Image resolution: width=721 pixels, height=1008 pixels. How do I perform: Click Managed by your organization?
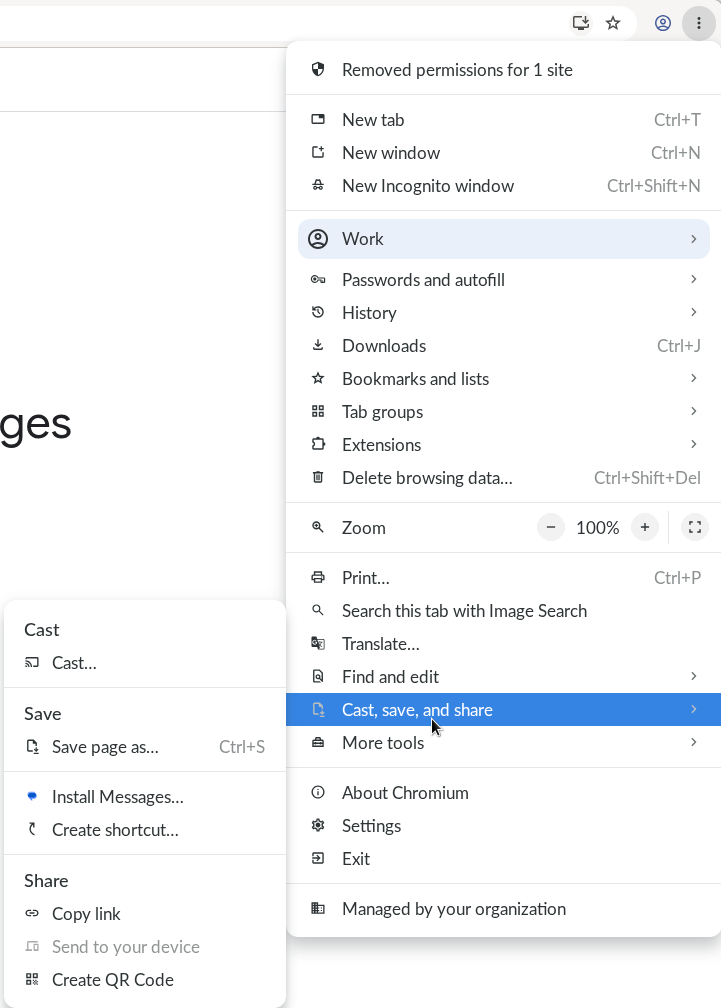coord(504,909)
